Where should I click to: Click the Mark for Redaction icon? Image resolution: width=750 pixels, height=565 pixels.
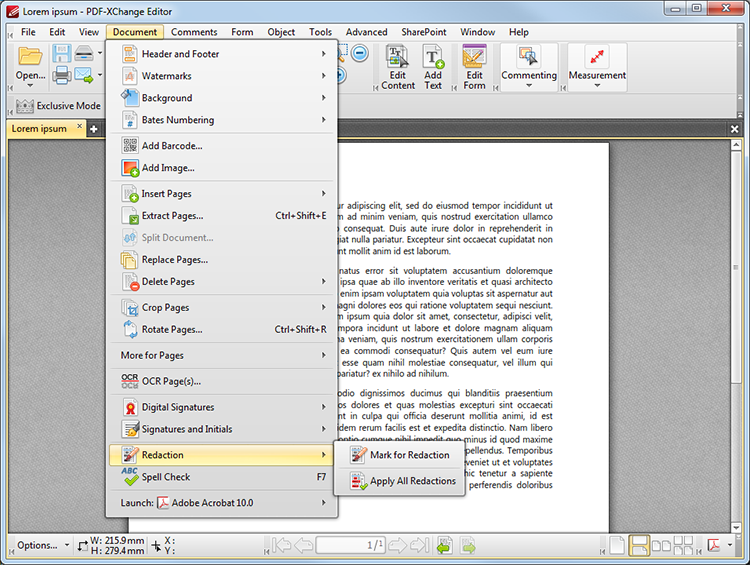[357, 455]
